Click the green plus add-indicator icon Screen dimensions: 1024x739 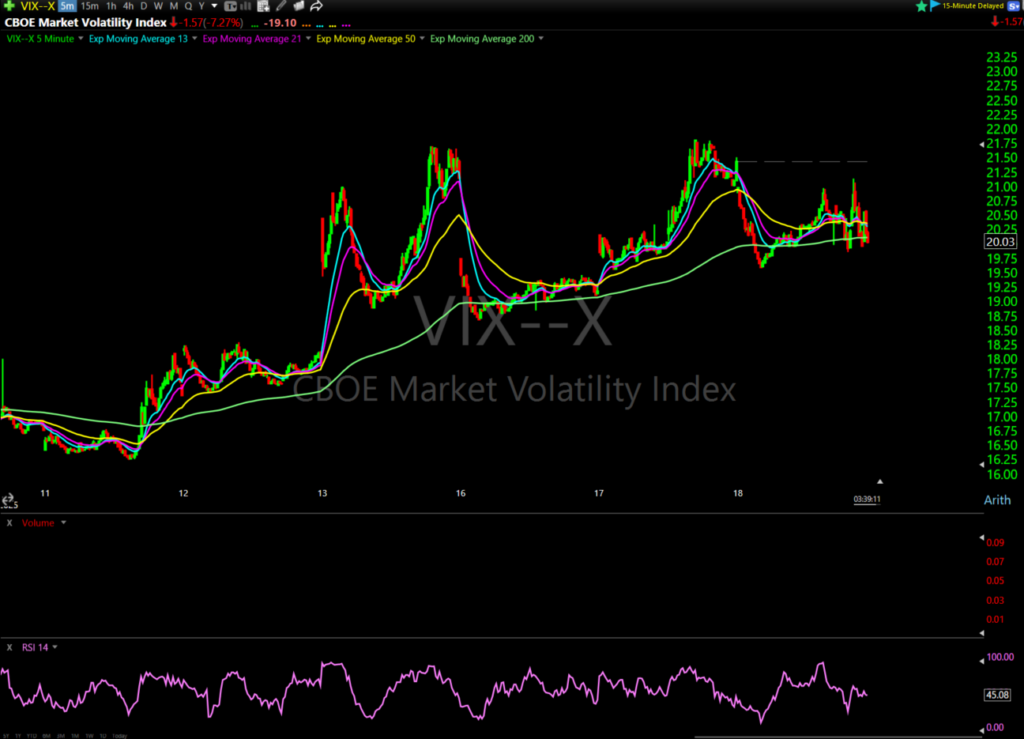tap(9, 6)
